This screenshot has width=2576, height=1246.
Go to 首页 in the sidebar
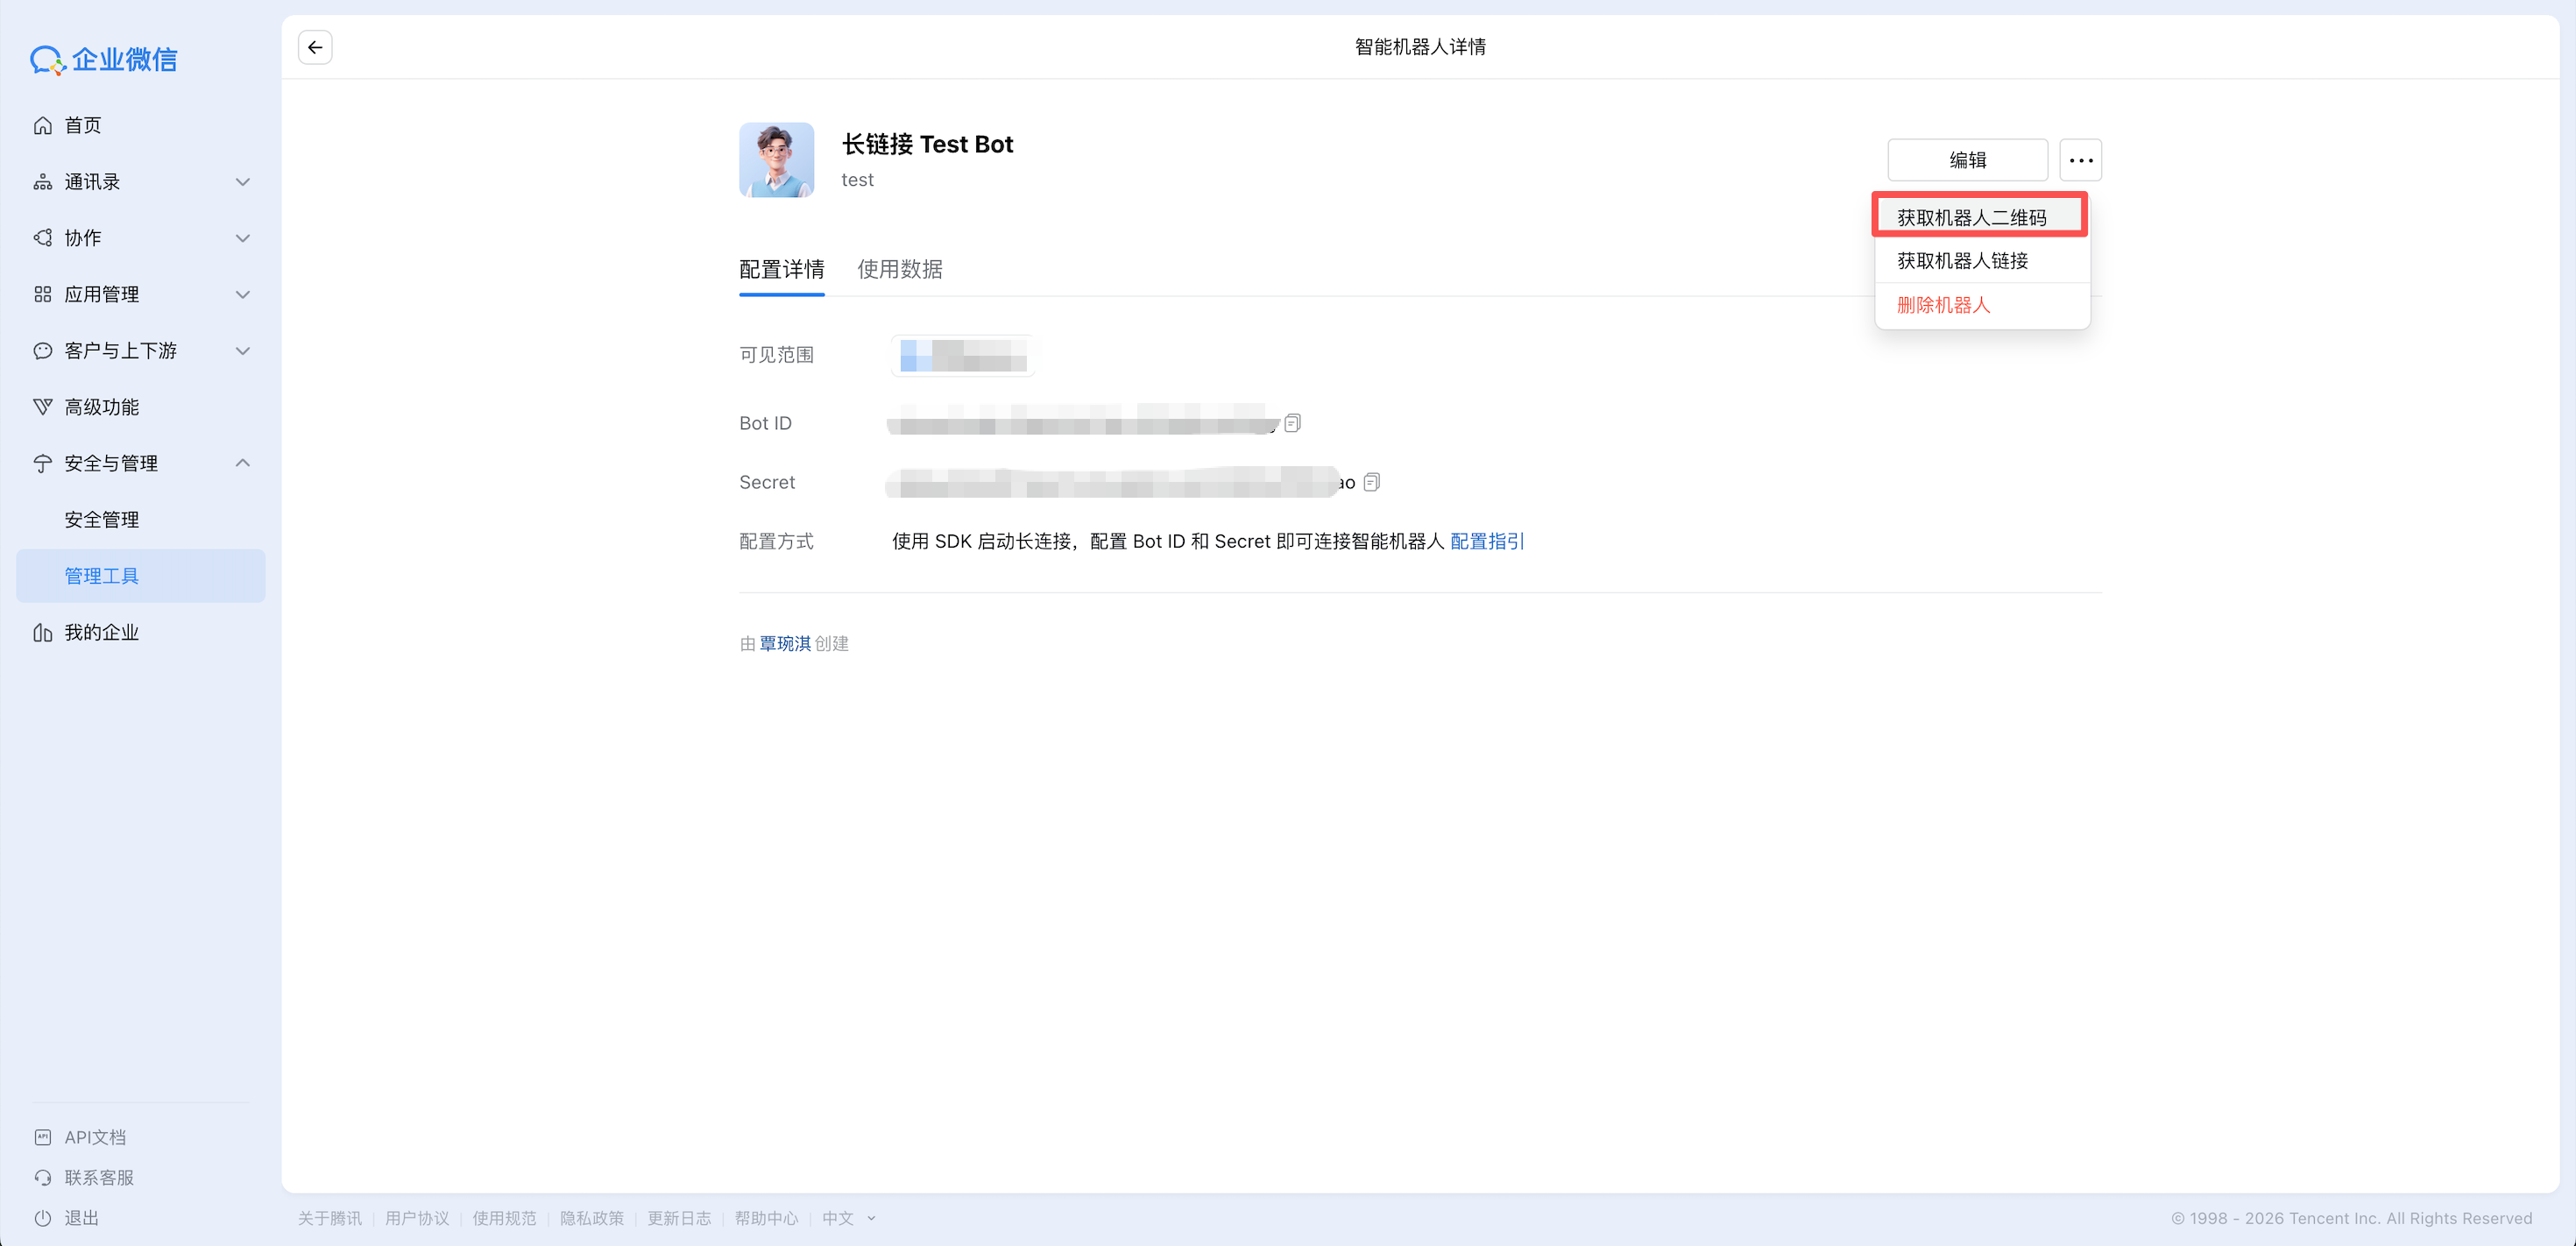point(83,125)
